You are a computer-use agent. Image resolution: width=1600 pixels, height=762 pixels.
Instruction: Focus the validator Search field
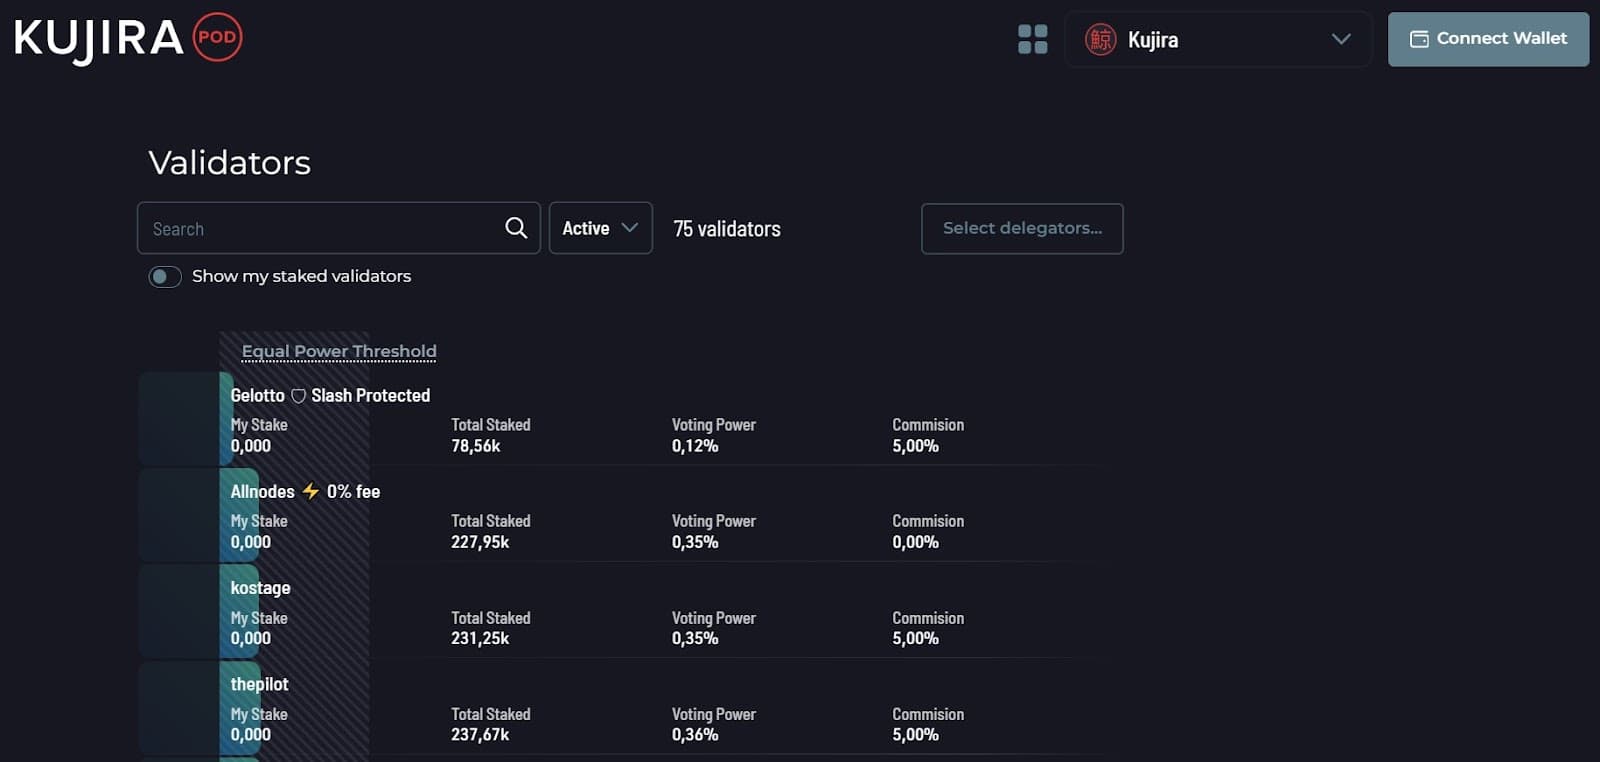tap(320, 229)
